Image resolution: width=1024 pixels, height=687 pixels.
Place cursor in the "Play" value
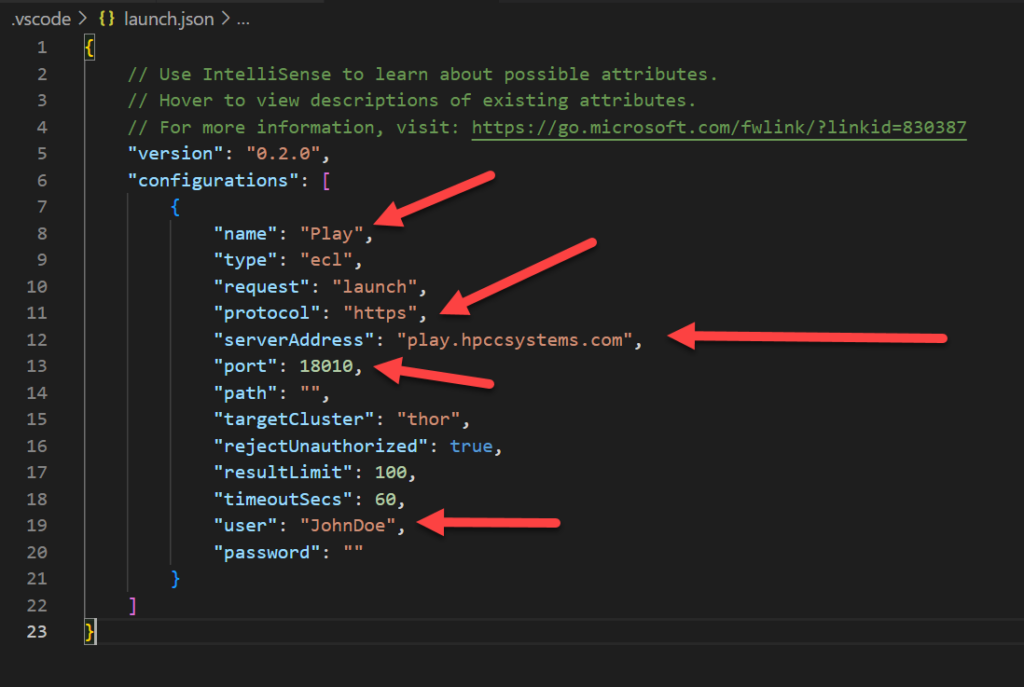331,233
